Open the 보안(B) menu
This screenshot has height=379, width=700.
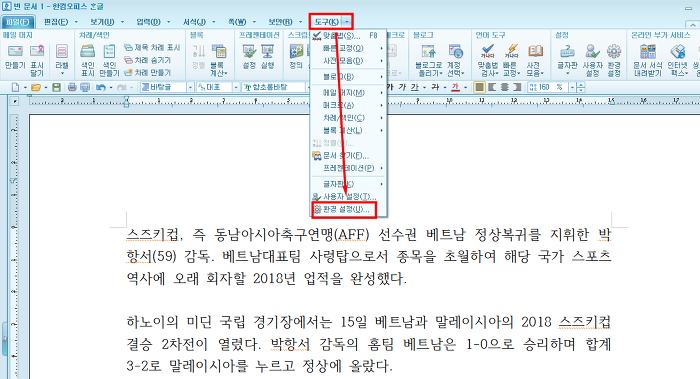pyautogui.click(x=280, y=21)
